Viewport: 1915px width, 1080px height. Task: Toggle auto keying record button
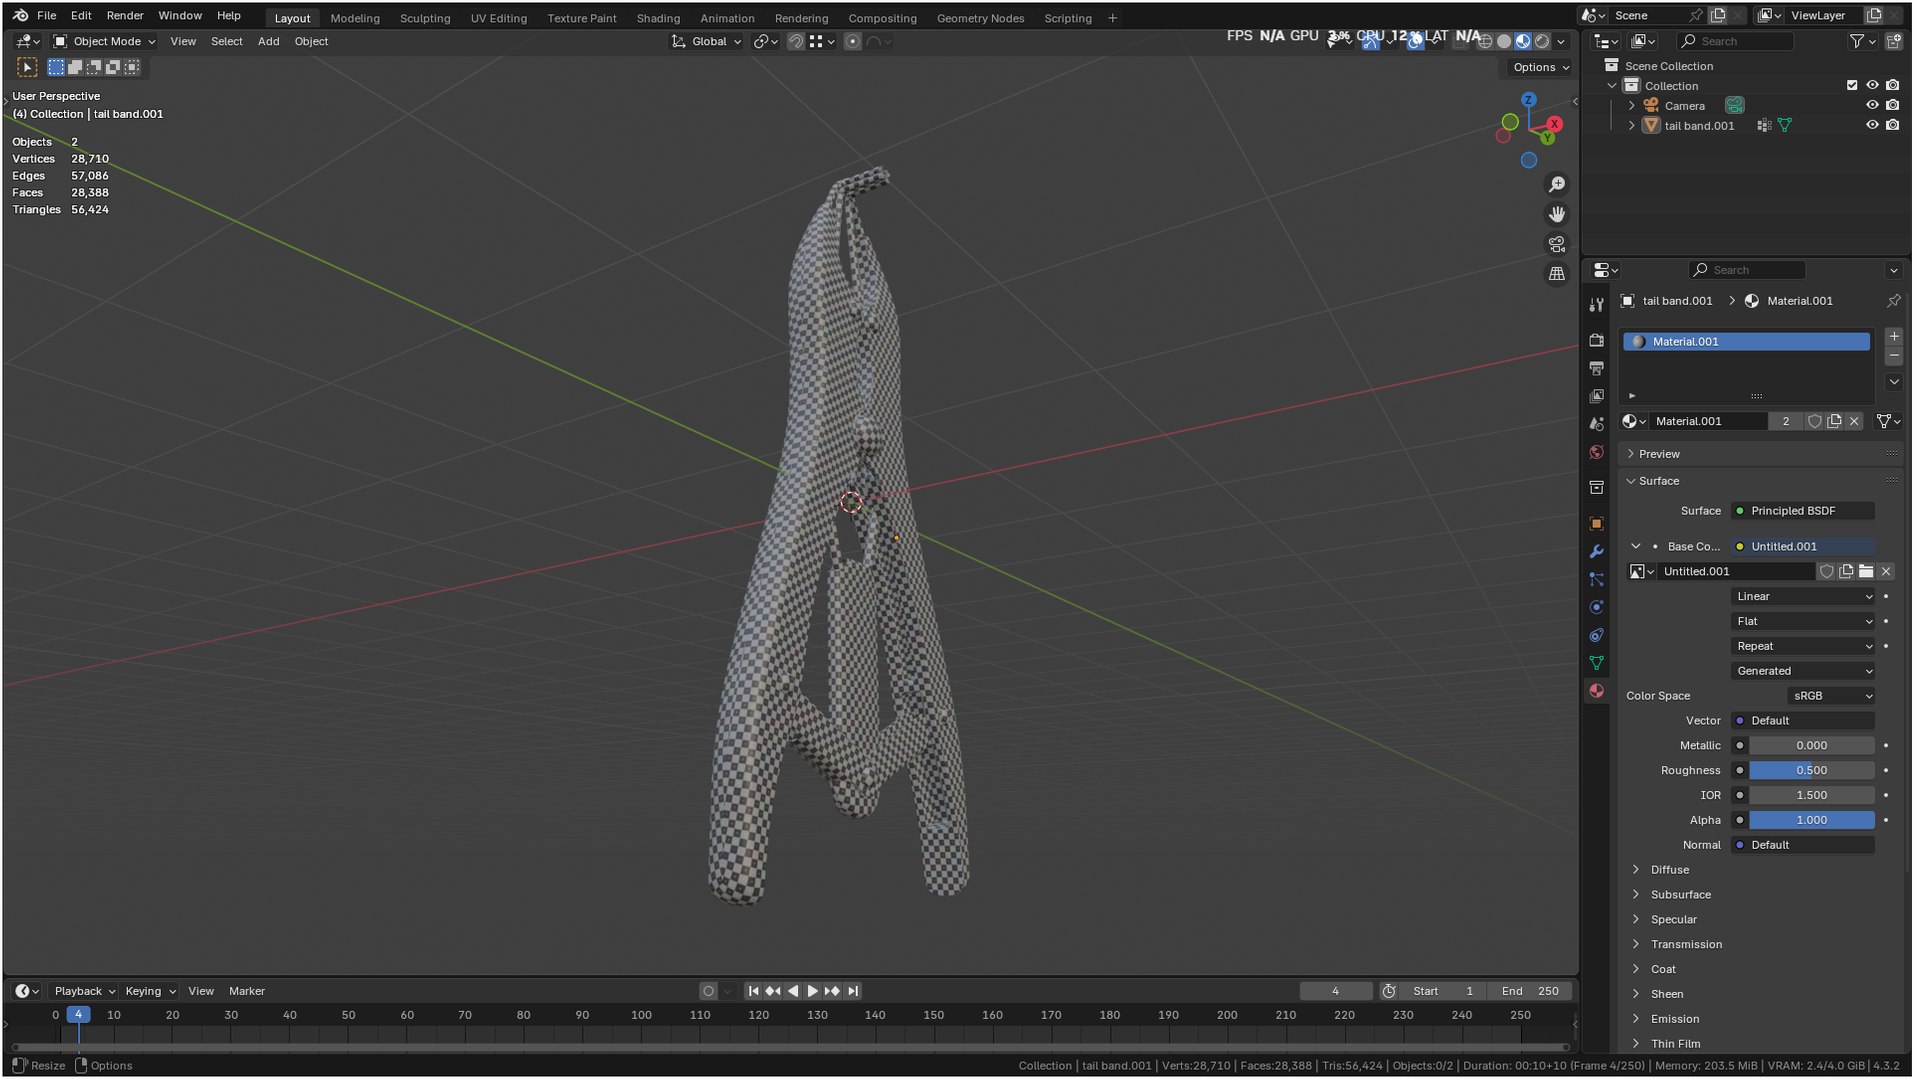(708, 992)
